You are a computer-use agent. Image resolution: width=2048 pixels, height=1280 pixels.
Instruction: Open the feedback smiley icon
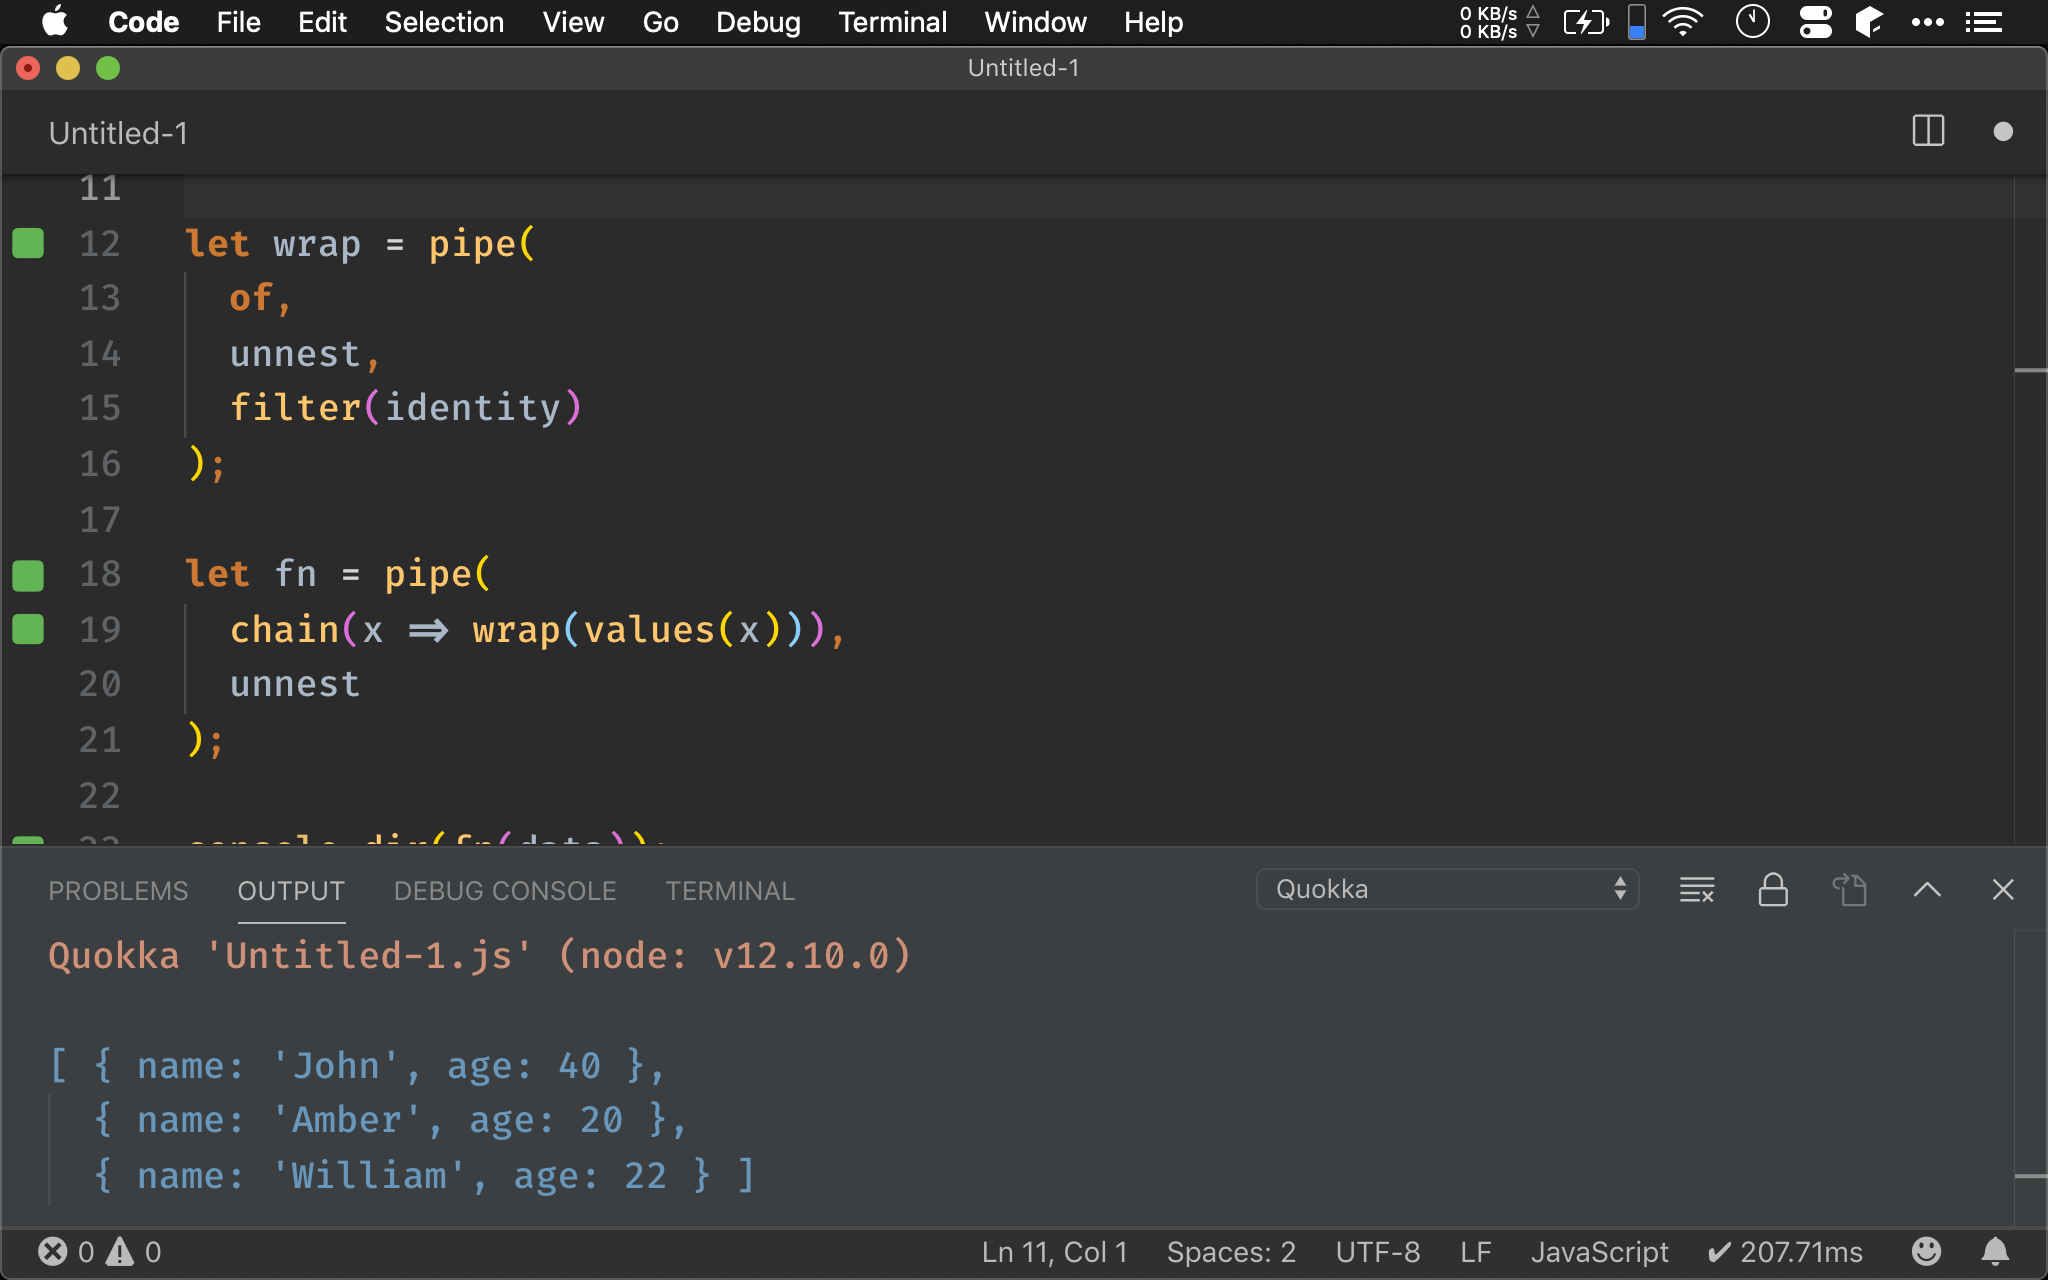point(1926,1251)
